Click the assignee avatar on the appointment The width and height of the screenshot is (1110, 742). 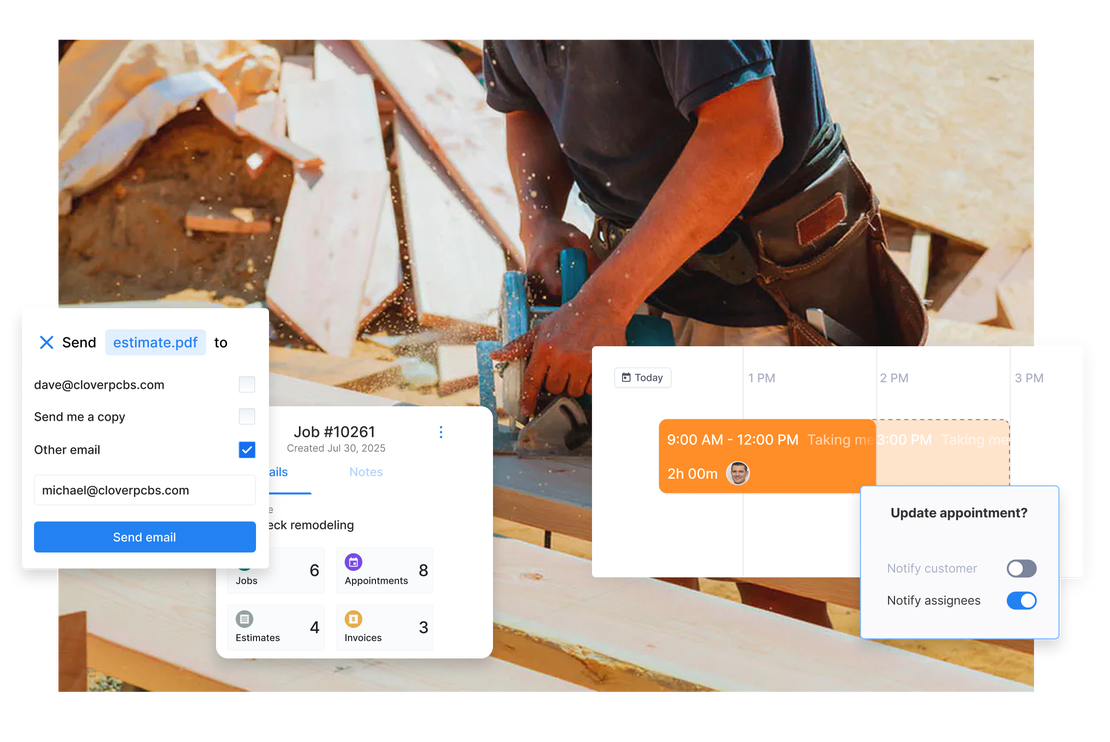(x=738, y=473)
